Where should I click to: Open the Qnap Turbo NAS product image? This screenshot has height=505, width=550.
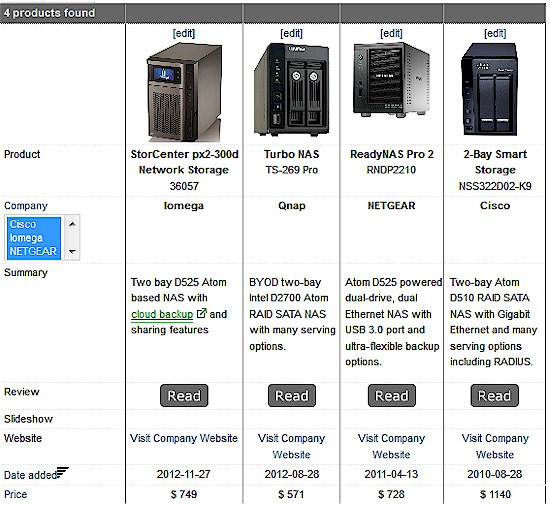[x=291, y=90]
